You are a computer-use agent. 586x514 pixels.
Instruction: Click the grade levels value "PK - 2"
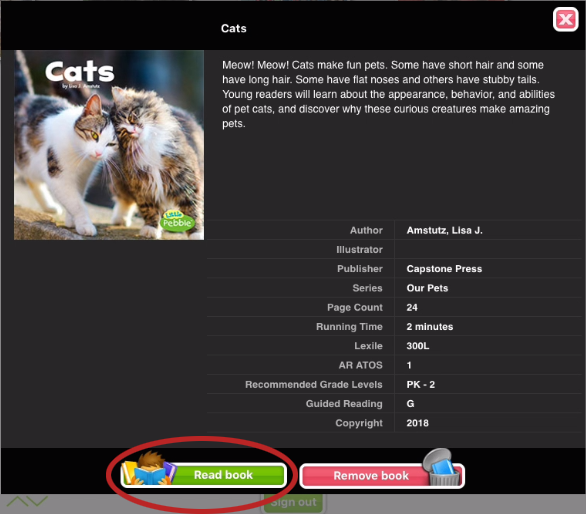420,385
